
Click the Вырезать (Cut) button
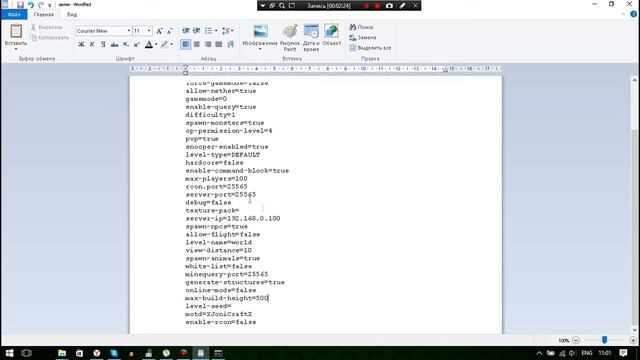47,27
